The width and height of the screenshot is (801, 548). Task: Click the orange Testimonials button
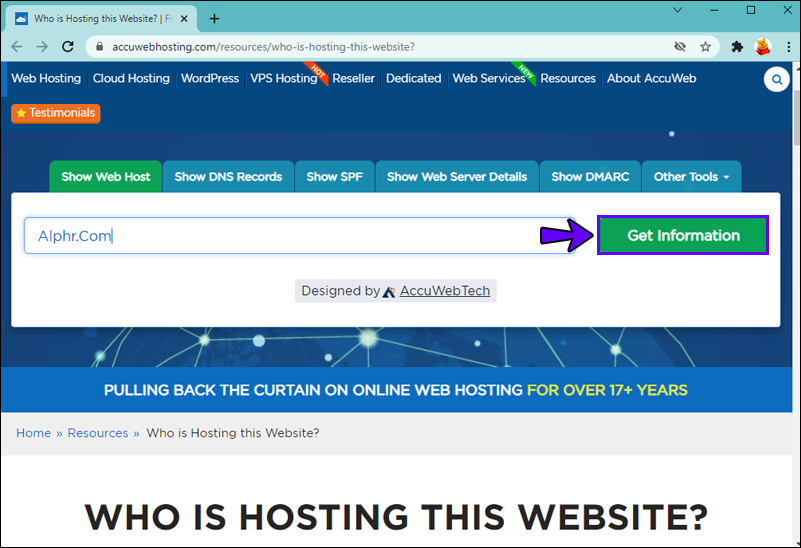[56, 113]
